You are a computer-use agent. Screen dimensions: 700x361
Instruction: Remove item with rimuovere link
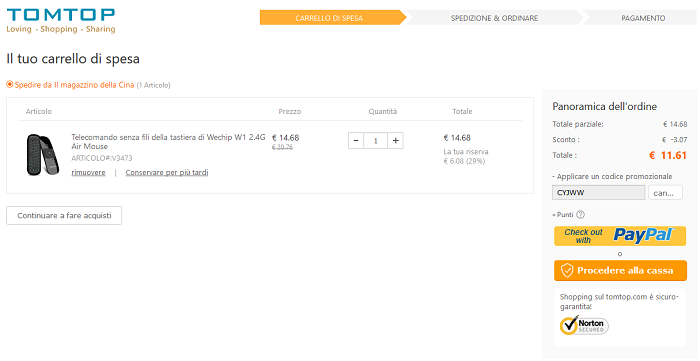point(88,172)
